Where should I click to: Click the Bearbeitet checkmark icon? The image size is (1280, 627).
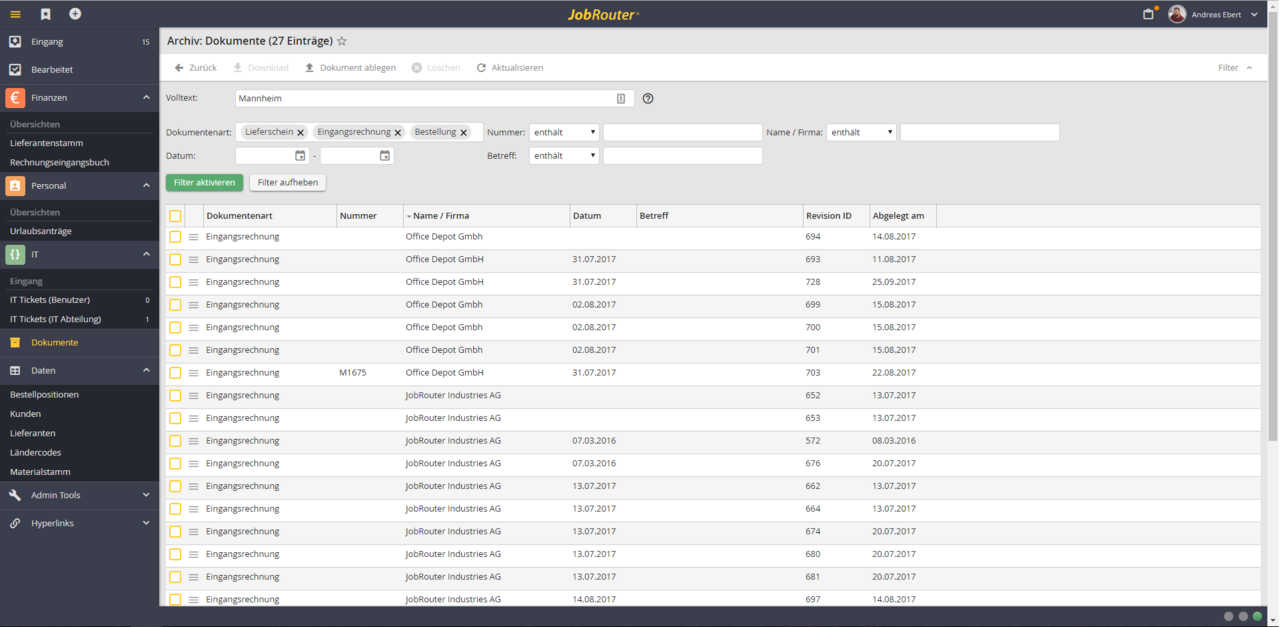(x=15, y=70)
